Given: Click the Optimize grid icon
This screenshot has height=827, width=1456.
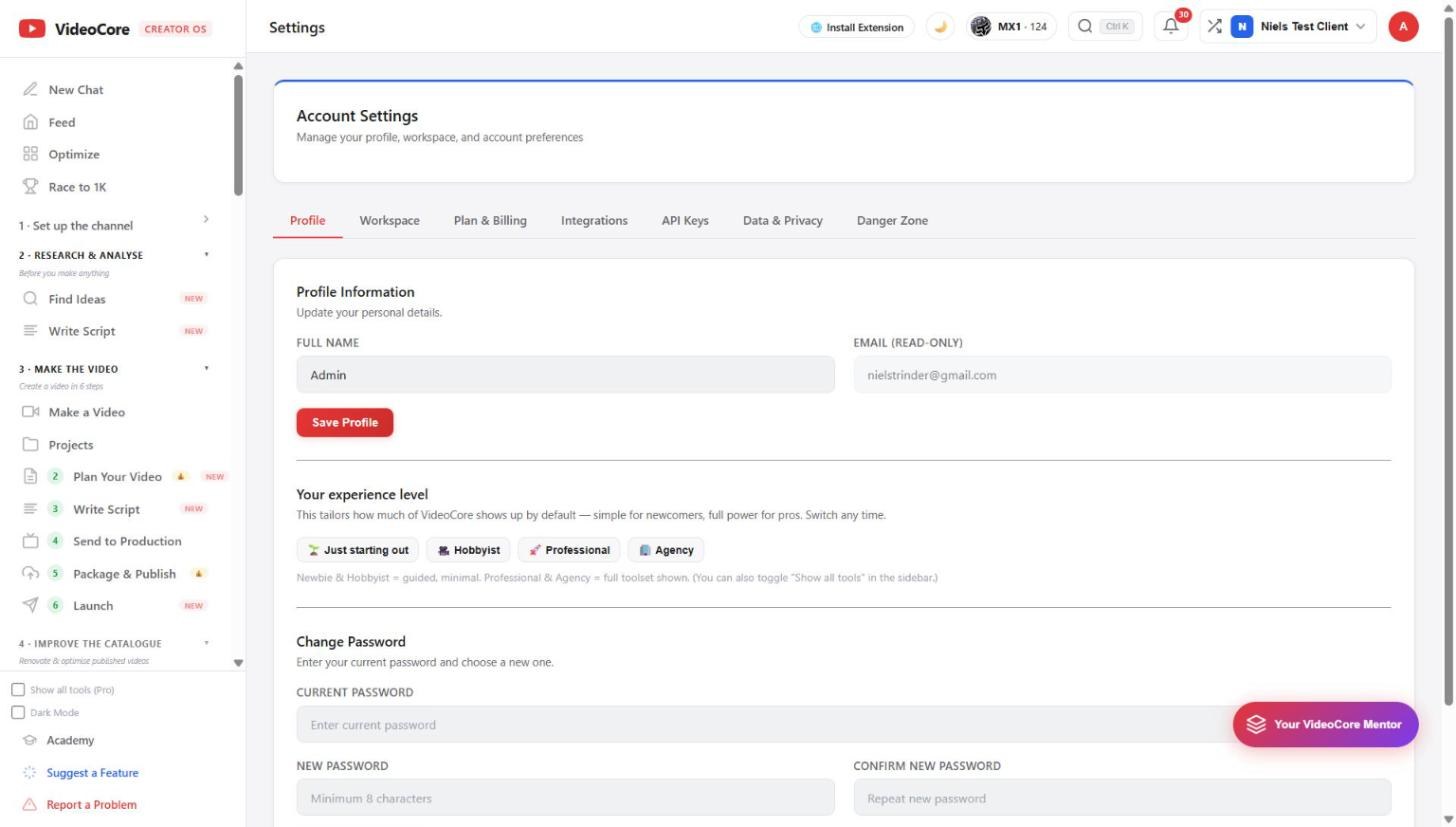Looking at the screenshot, I should point(30,154).
